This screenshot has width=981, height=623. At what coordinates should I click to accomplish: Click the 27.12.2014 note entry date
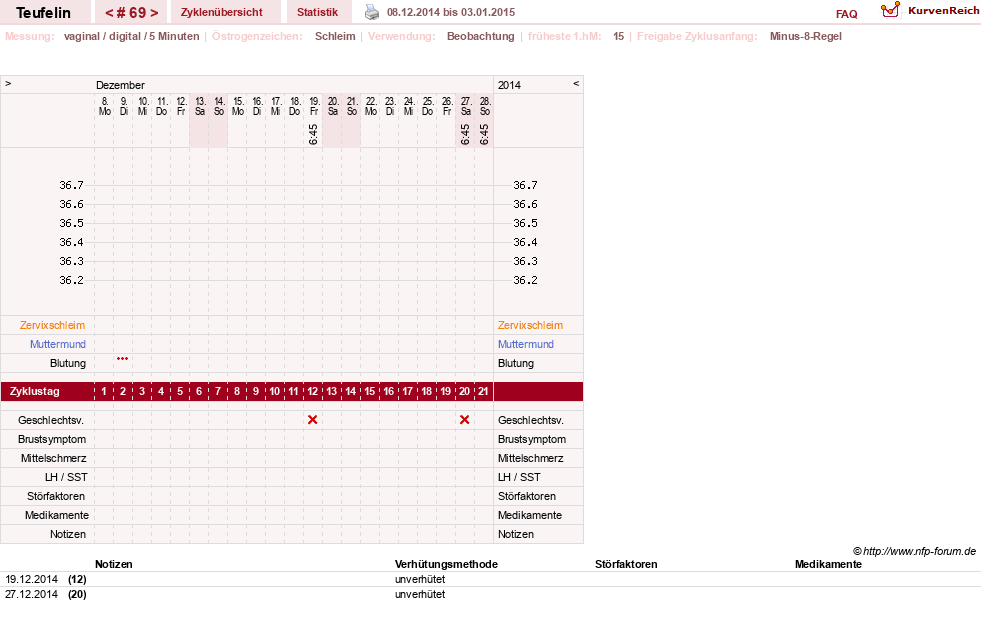click(31, 594)
